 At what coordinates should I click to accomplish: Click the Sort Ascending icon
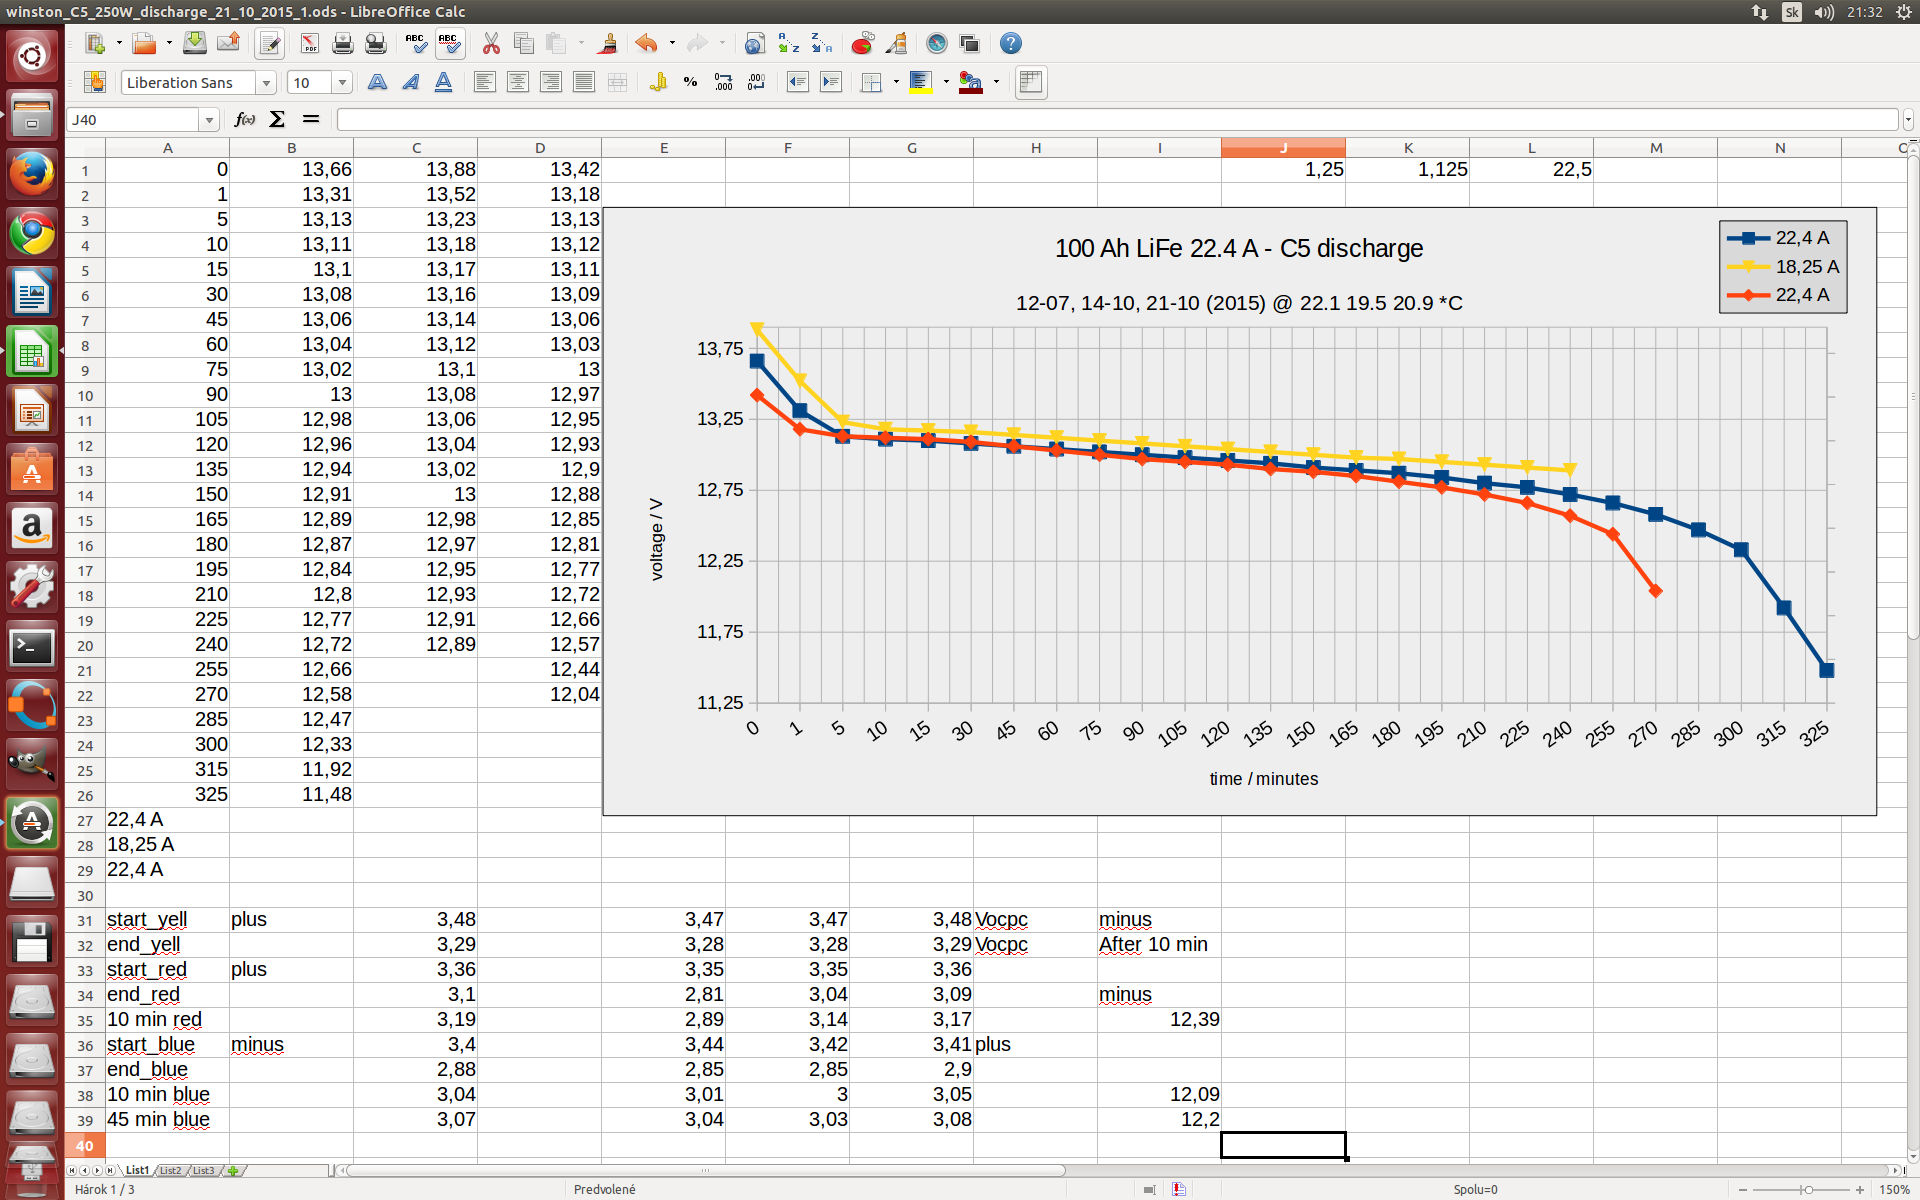[789, 43]
